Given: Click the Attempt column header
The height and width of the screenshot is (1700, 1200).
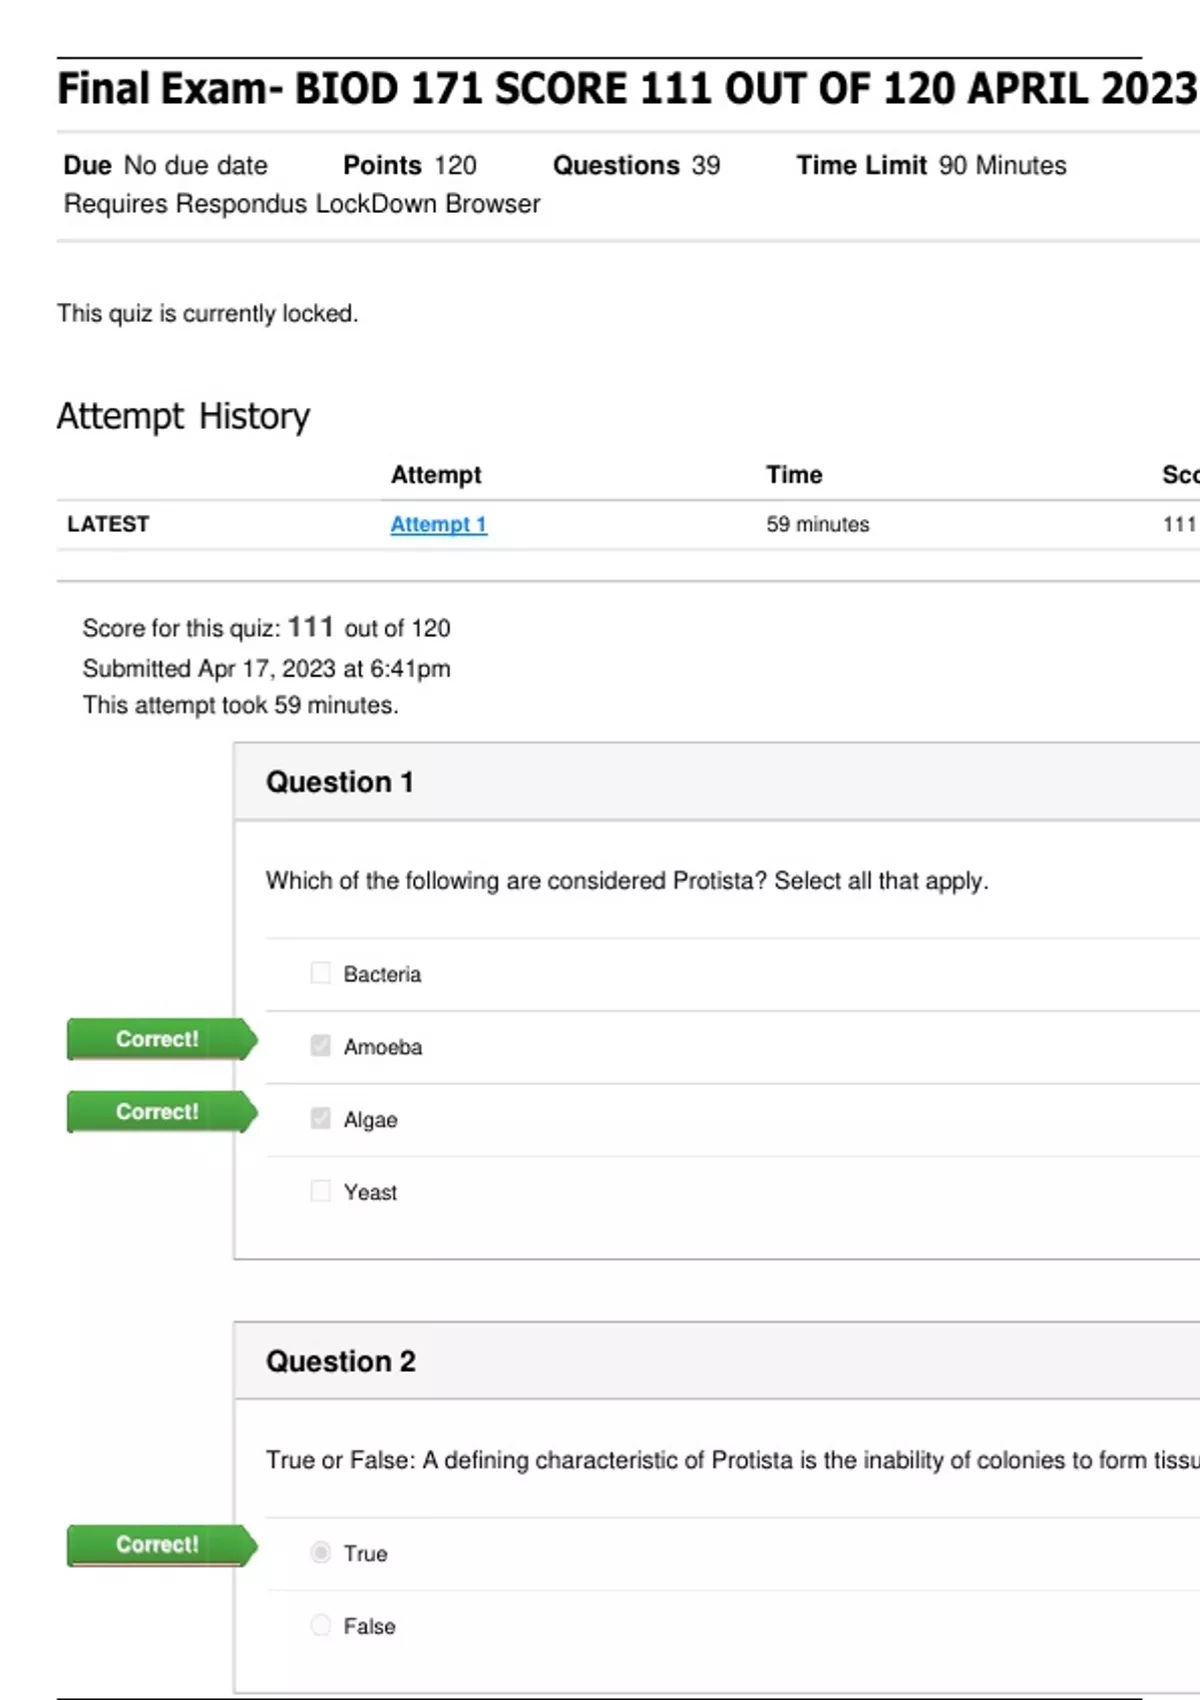Looking at the screenshot, I should tap(436, 475).
